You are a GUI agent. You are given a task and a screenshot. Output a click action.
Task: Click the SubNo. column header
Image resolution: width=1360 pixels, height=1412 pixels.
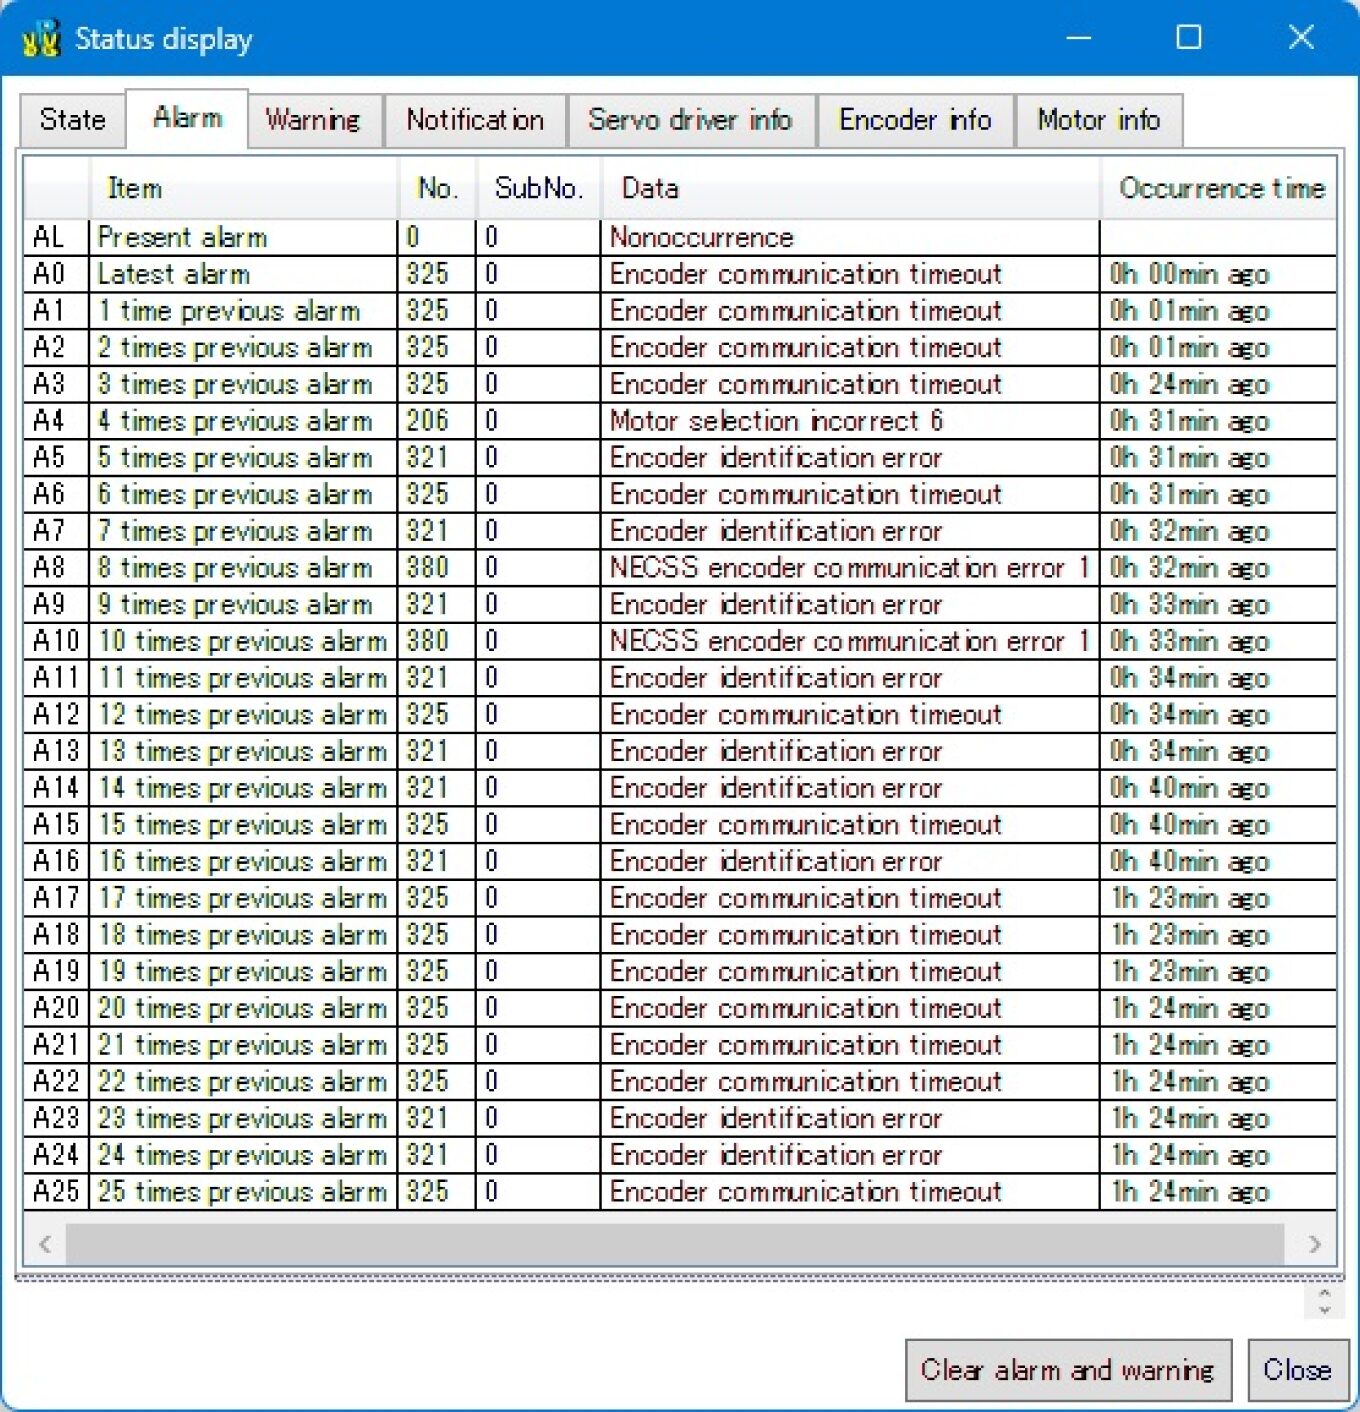[x=538, y=188]
